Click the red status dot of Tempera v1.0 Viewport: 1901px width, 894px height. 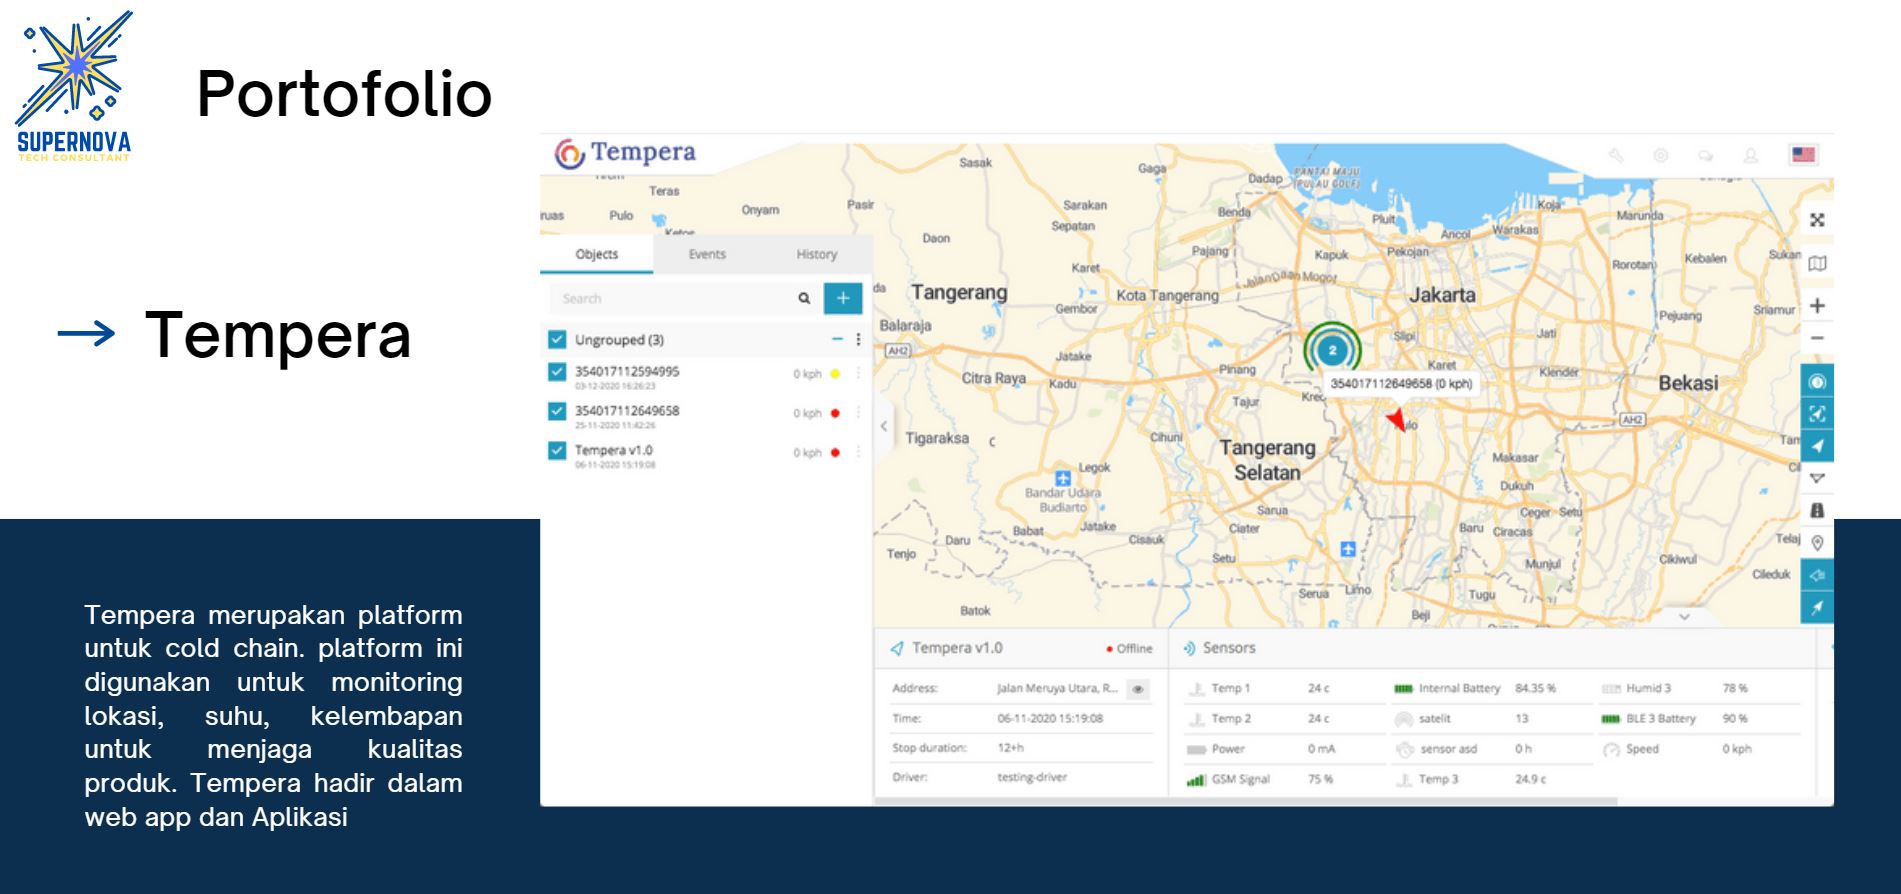tap(835, 453)
